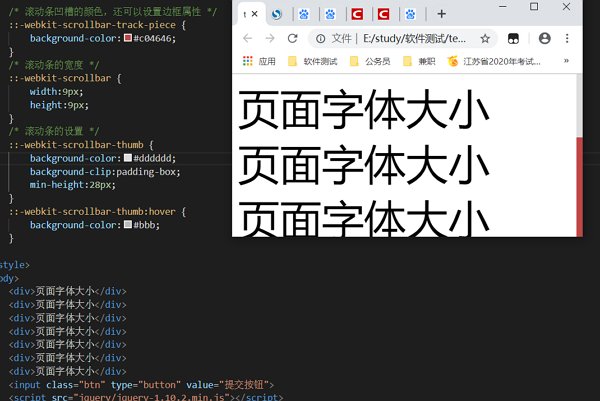The height and width of the screenshot is (401, 600).
Task: Click the "::-webkit-scrollbar-thumb:hover" selector
Action: pyautogui.click(x=92, y=211)
